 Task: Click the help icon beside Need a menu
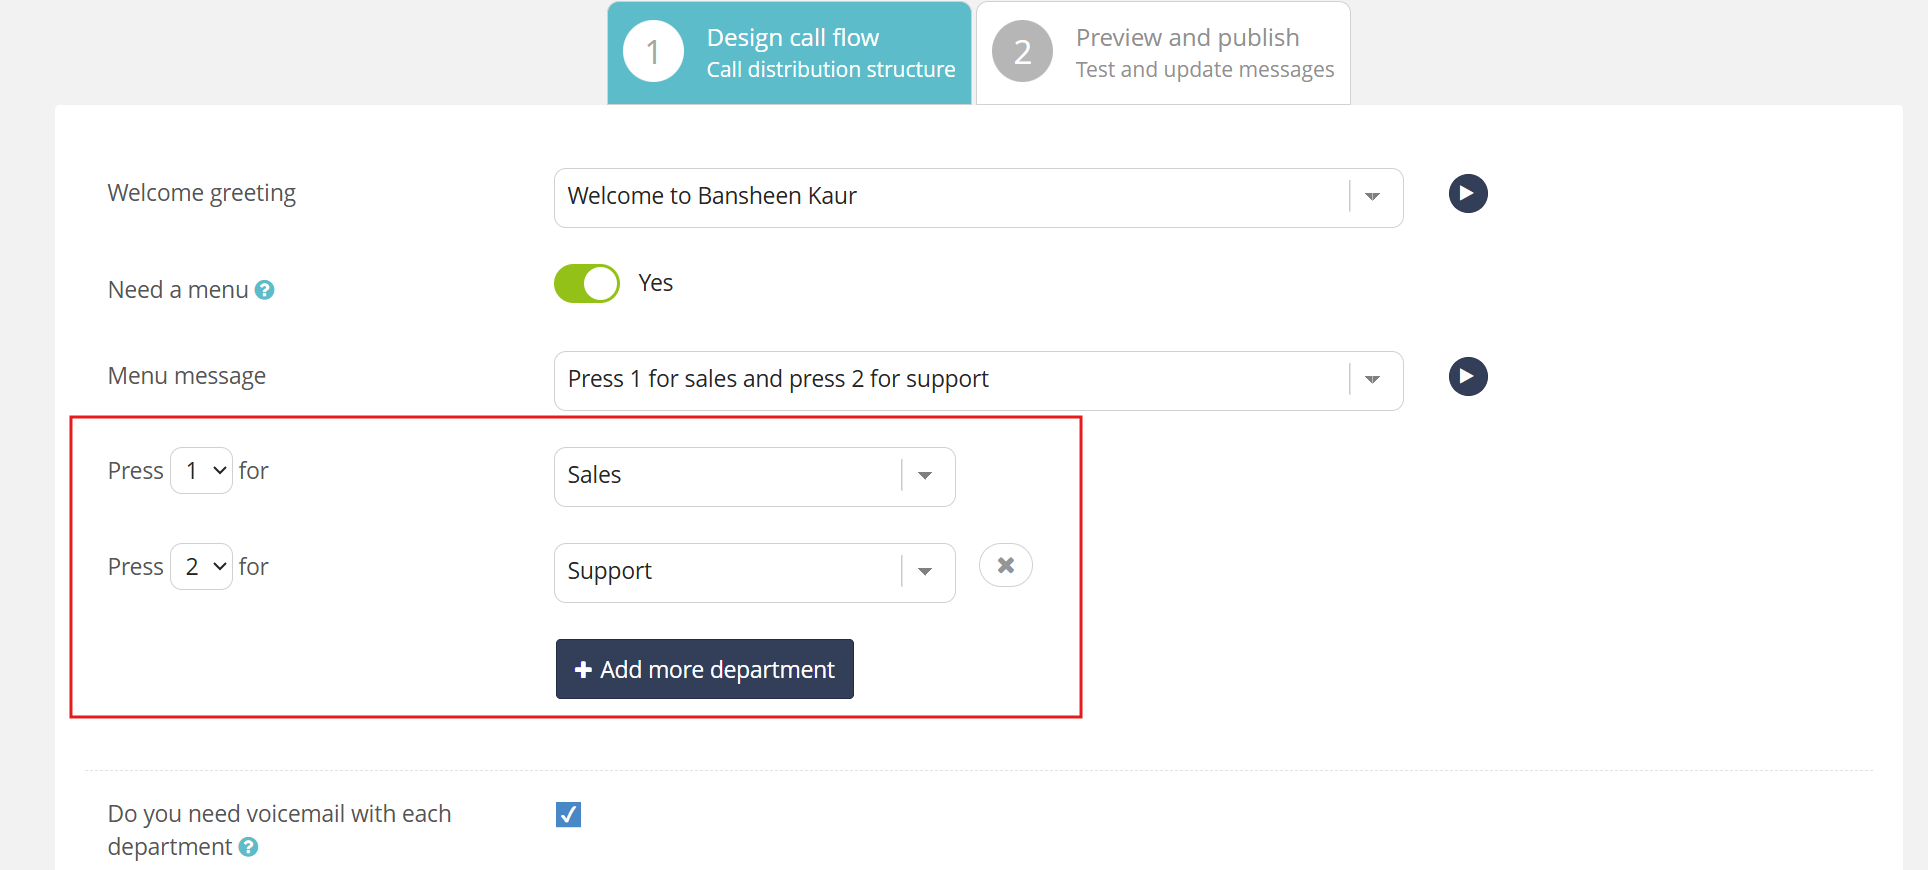(265, 290)
